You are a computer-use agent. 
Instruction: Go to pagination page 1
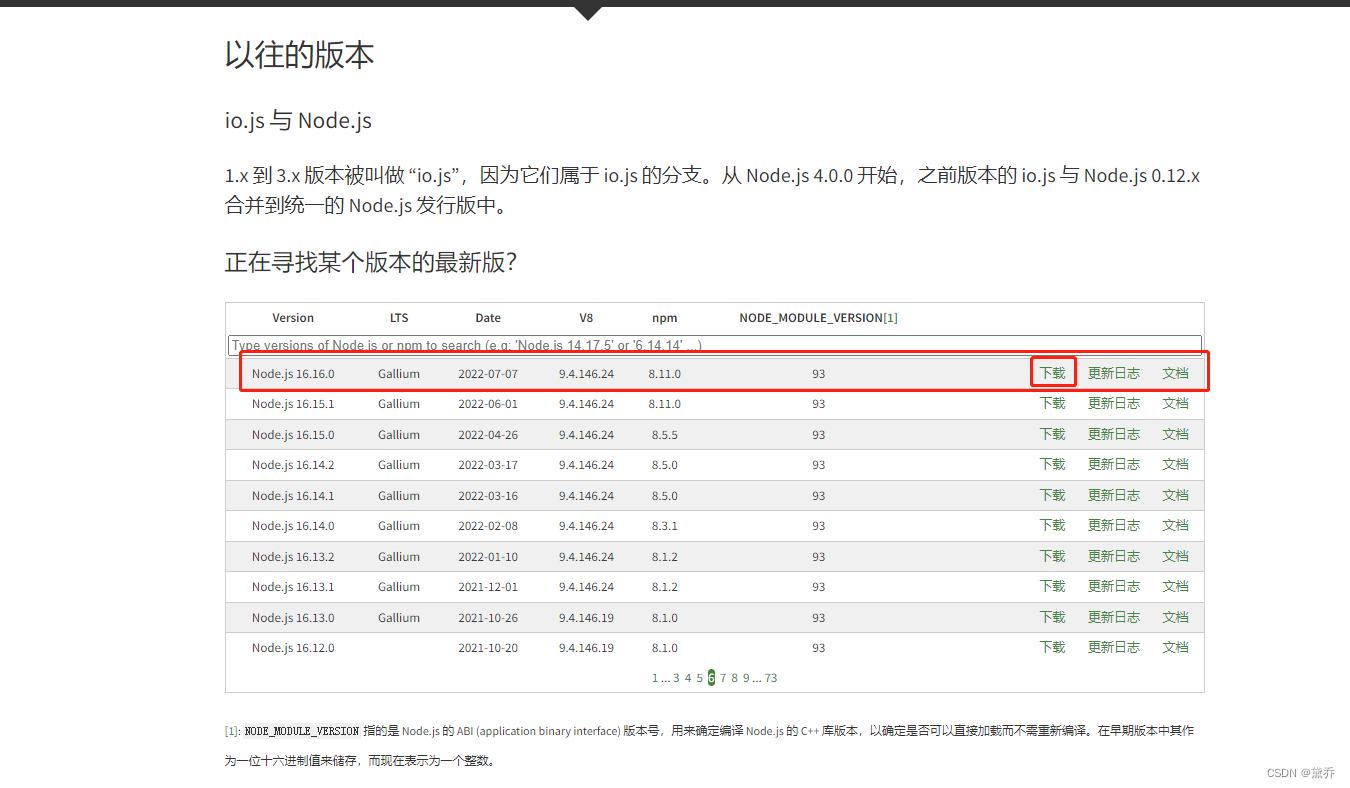click(655, 678)
